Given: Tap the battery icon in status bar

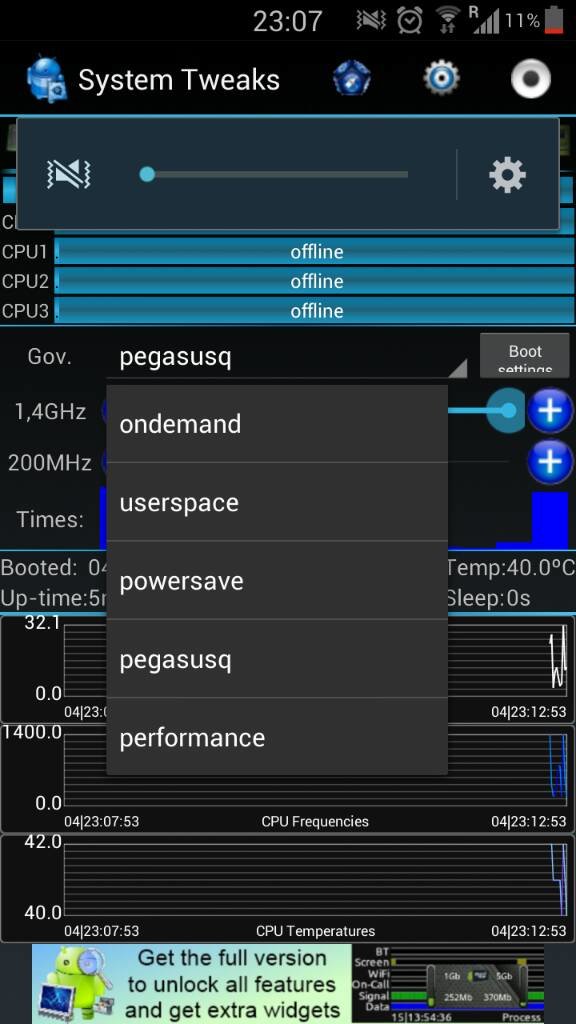Looking at the screenshot, I should (x=554, y=20).
